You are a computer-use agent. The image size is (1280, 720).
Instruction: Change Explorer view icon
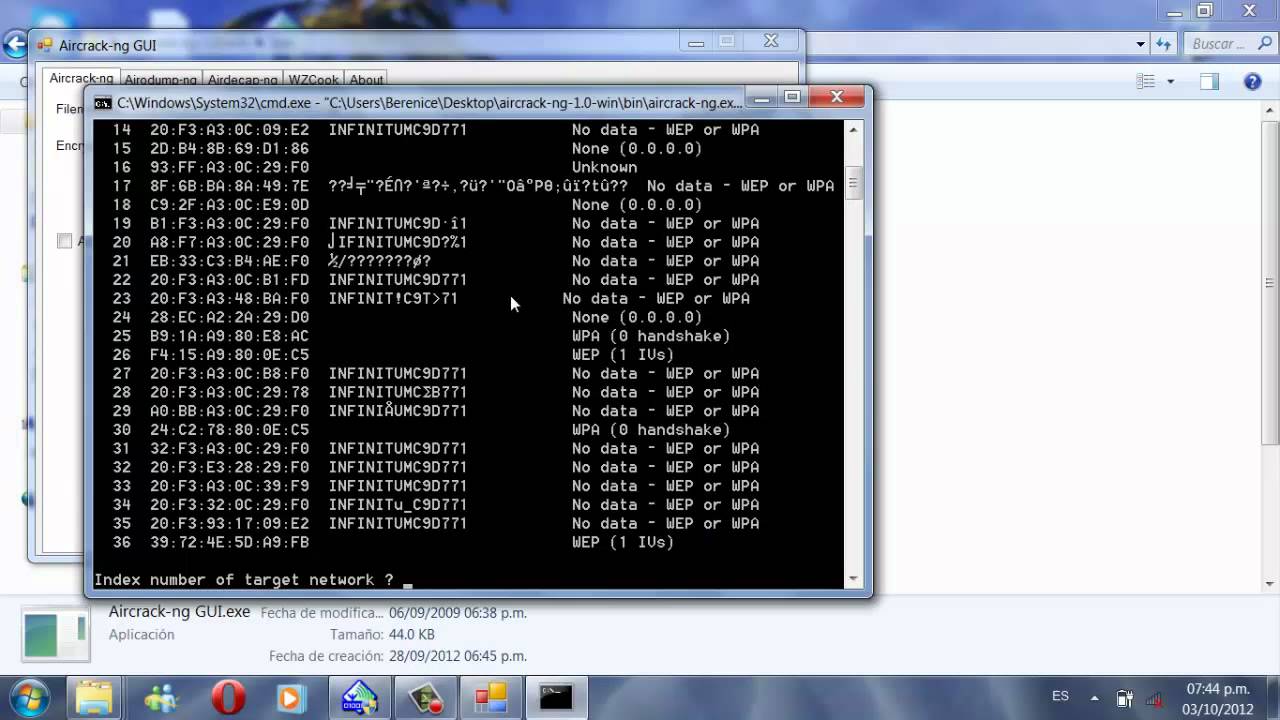pos(1146,82)
